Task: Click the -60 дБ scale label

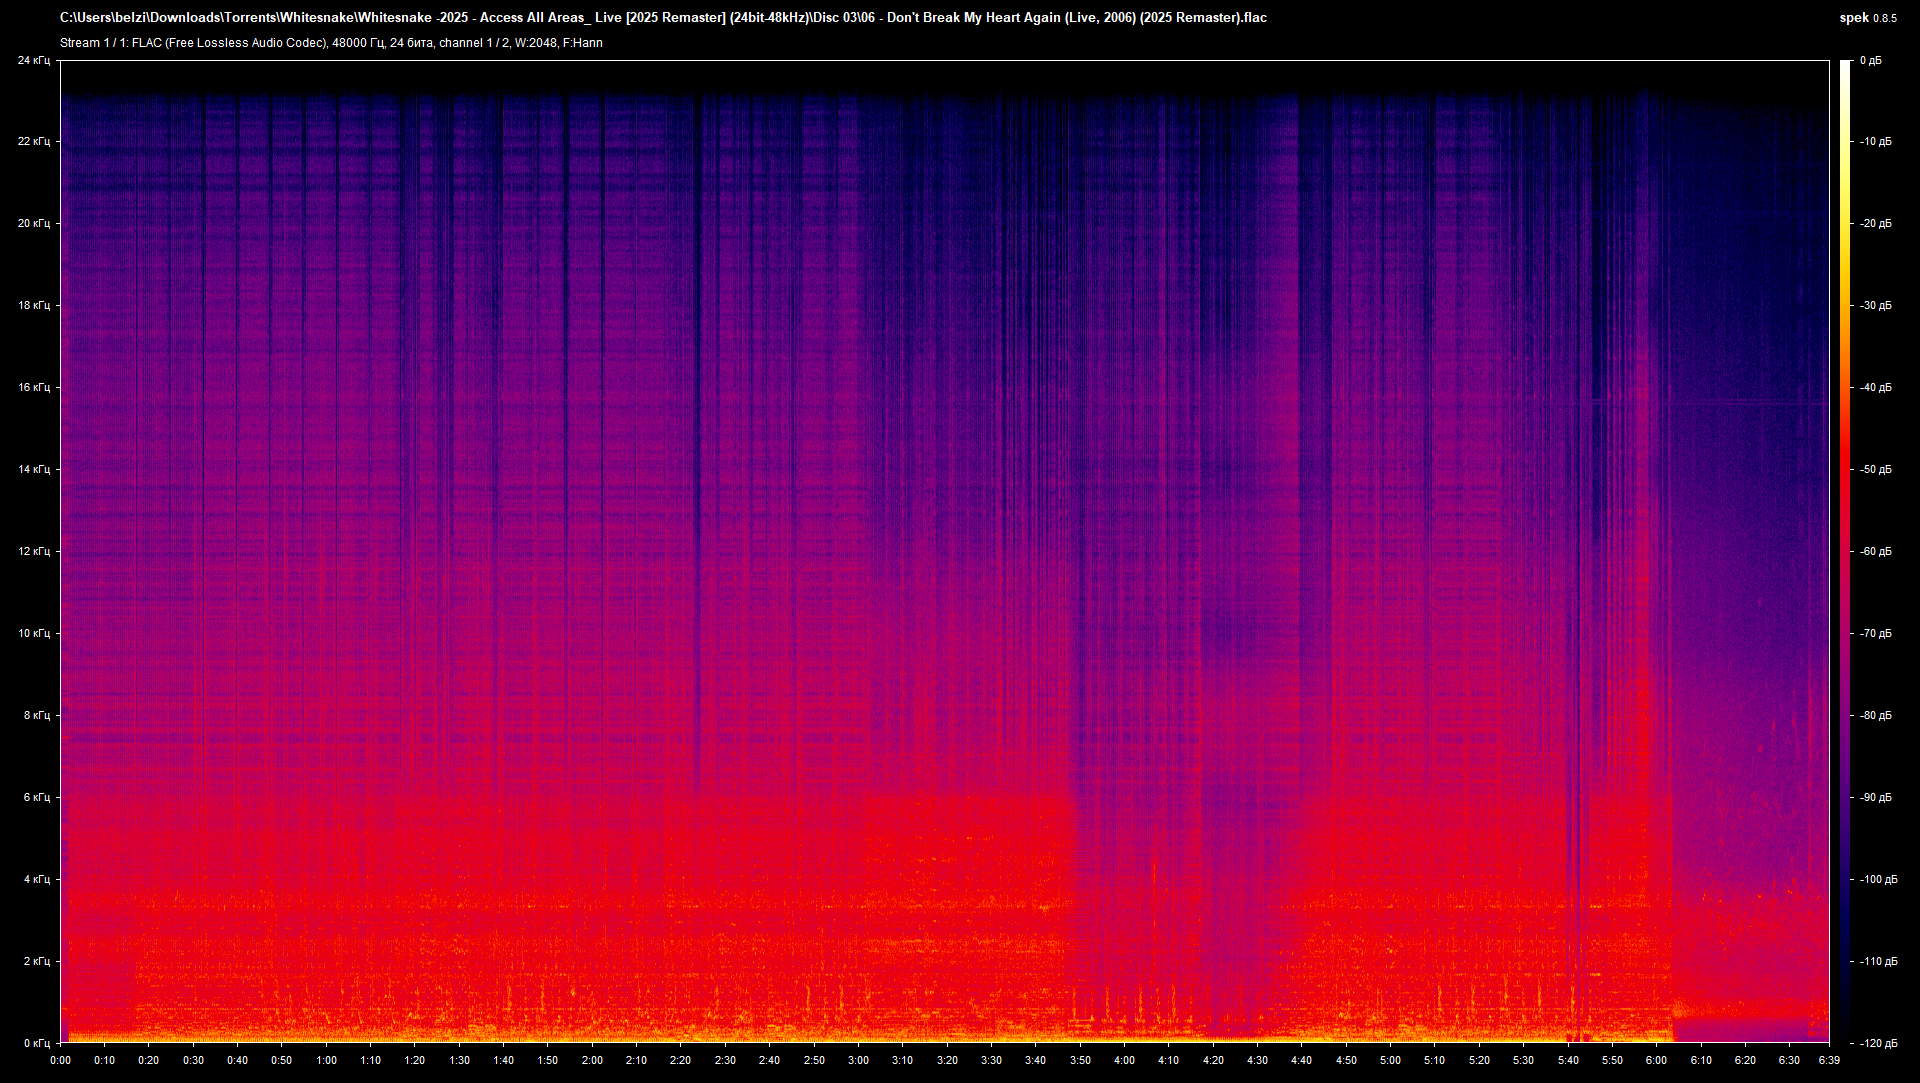Action: [1875, 552]
